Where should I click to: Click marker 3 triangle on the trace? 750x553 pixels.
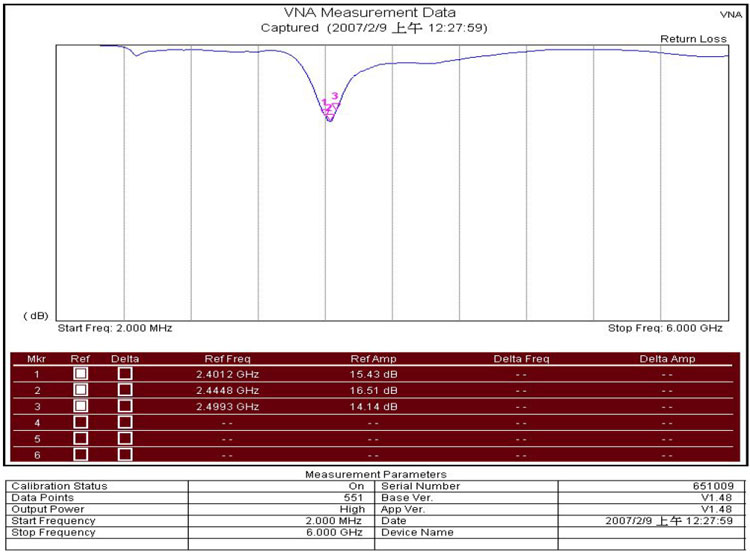coord(336,106)
